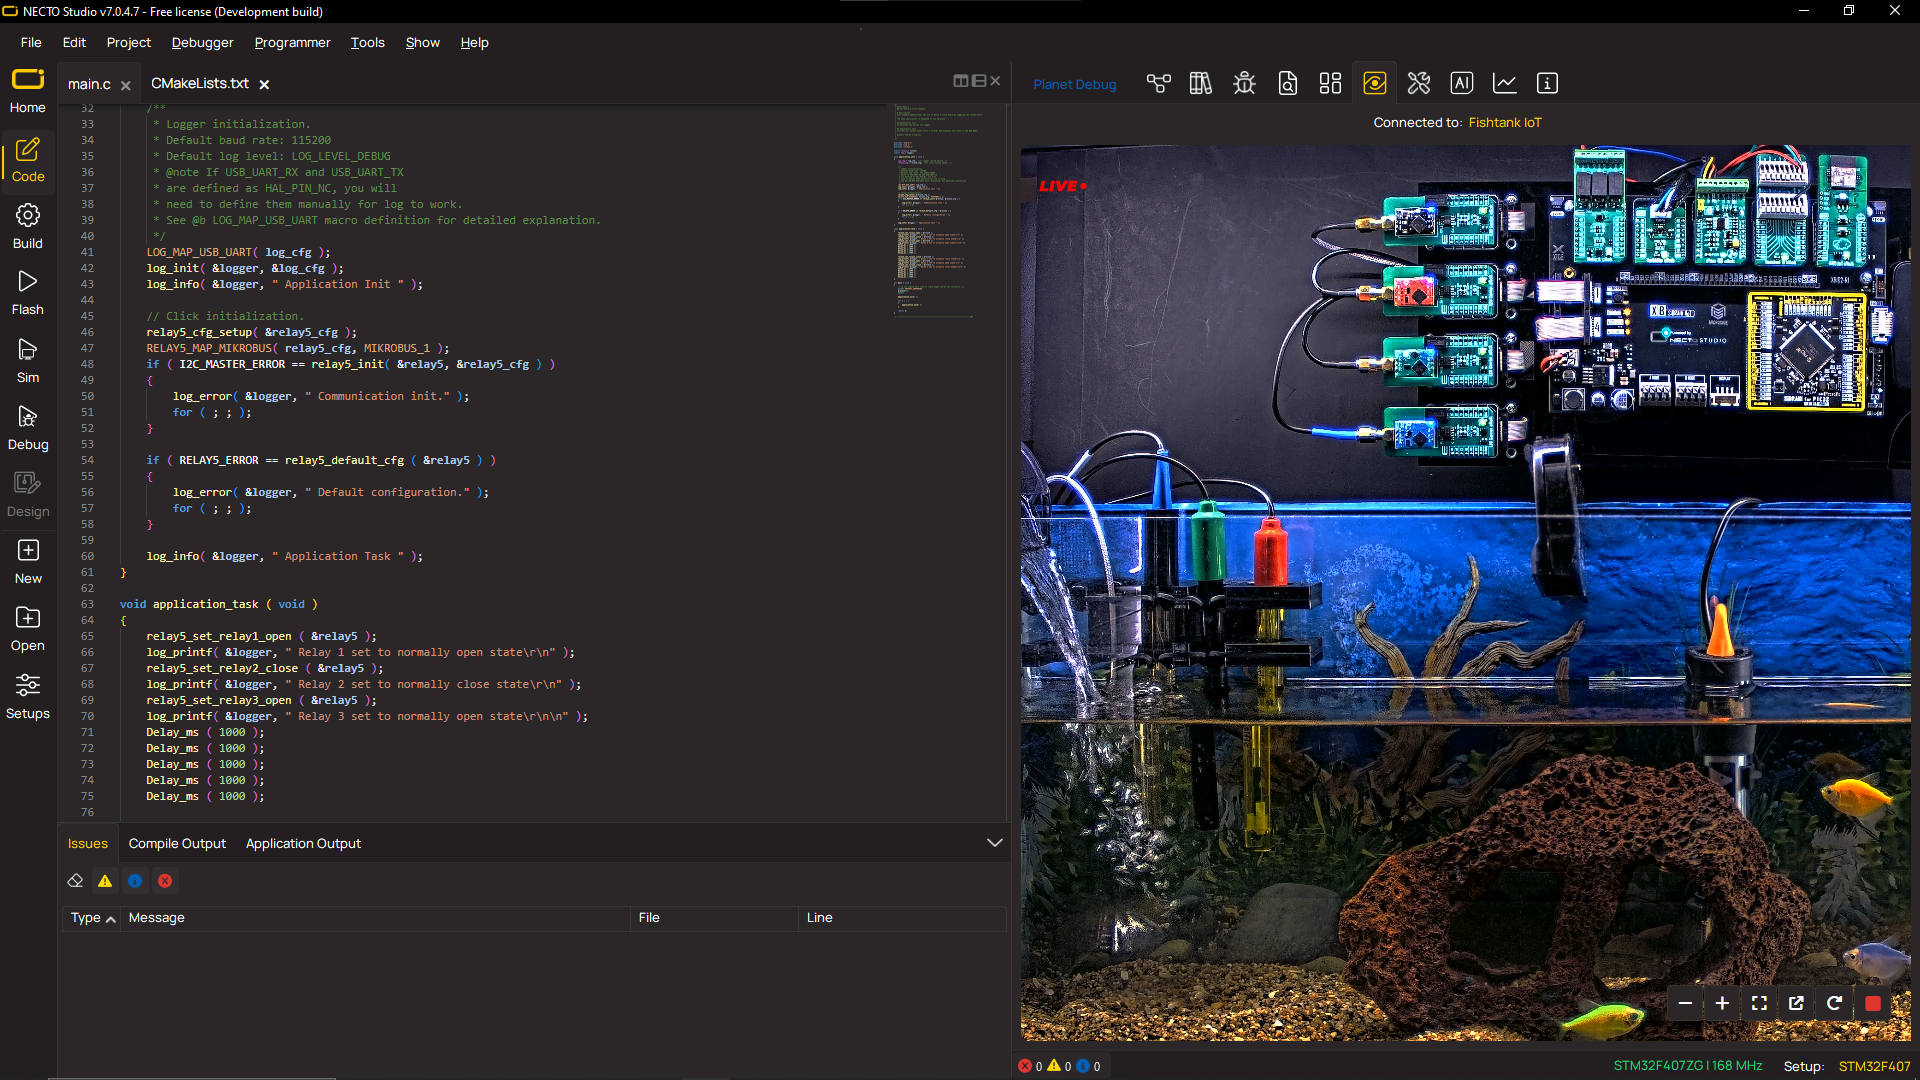
Task: Open the Debugger menu
Action: coord(202,43)
